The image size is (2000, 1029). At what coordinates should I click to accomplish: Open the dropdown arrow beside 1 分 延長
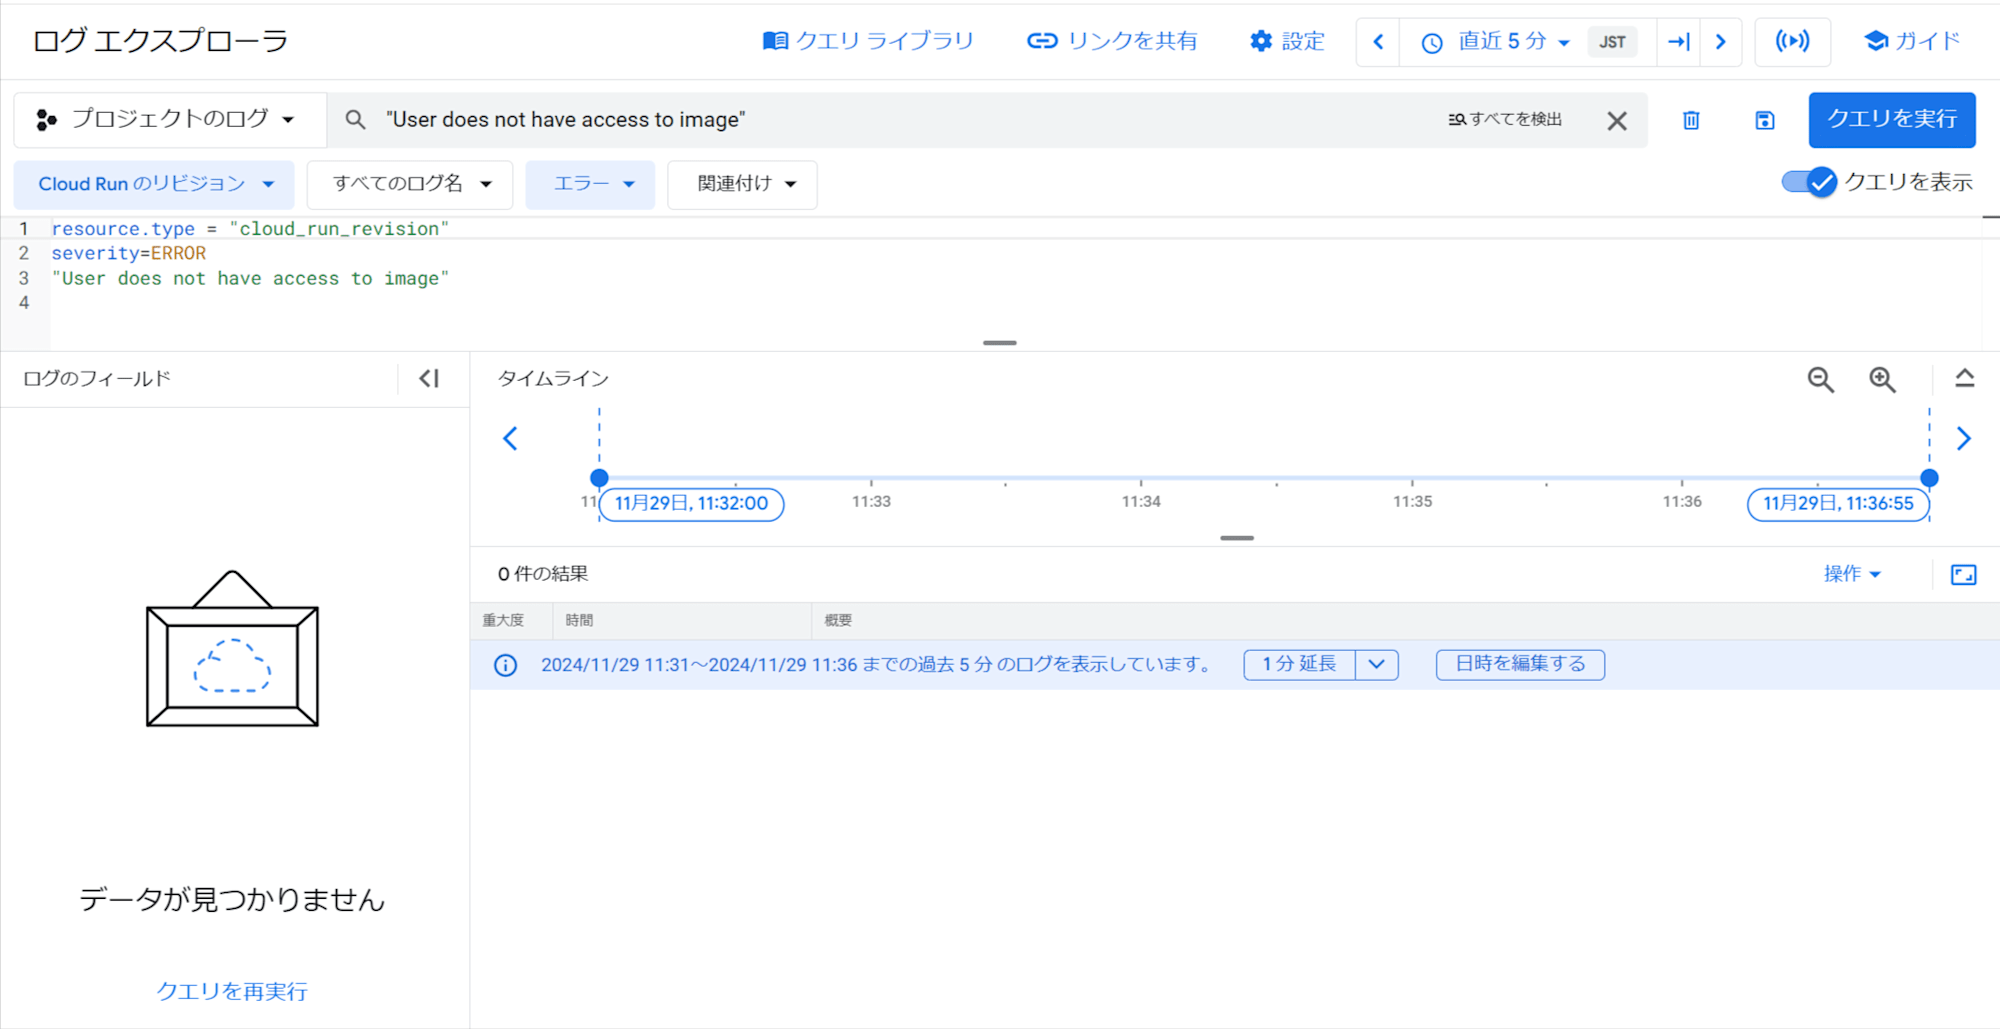(x=1377, y=665)
